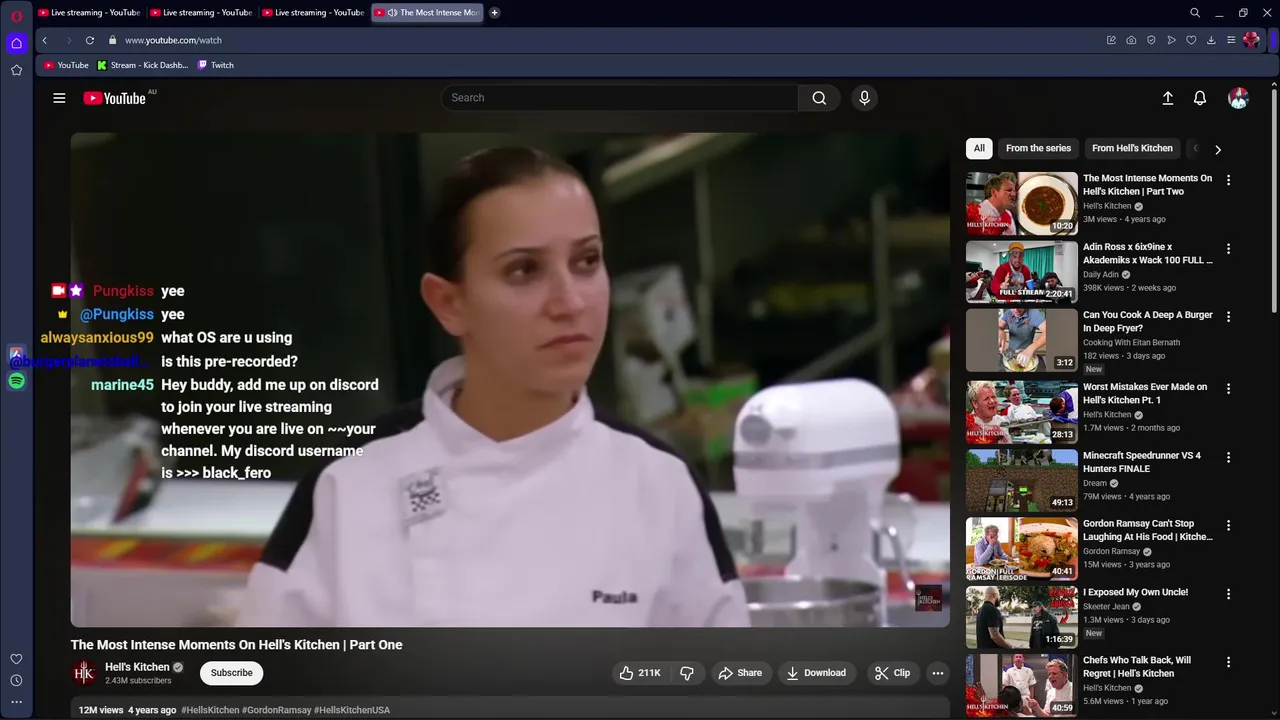Image resolution: width=1280 pixels, height=720 pixels.
Task: Open options for Chefs Who Talk Back video
Action: (1228, 662)
